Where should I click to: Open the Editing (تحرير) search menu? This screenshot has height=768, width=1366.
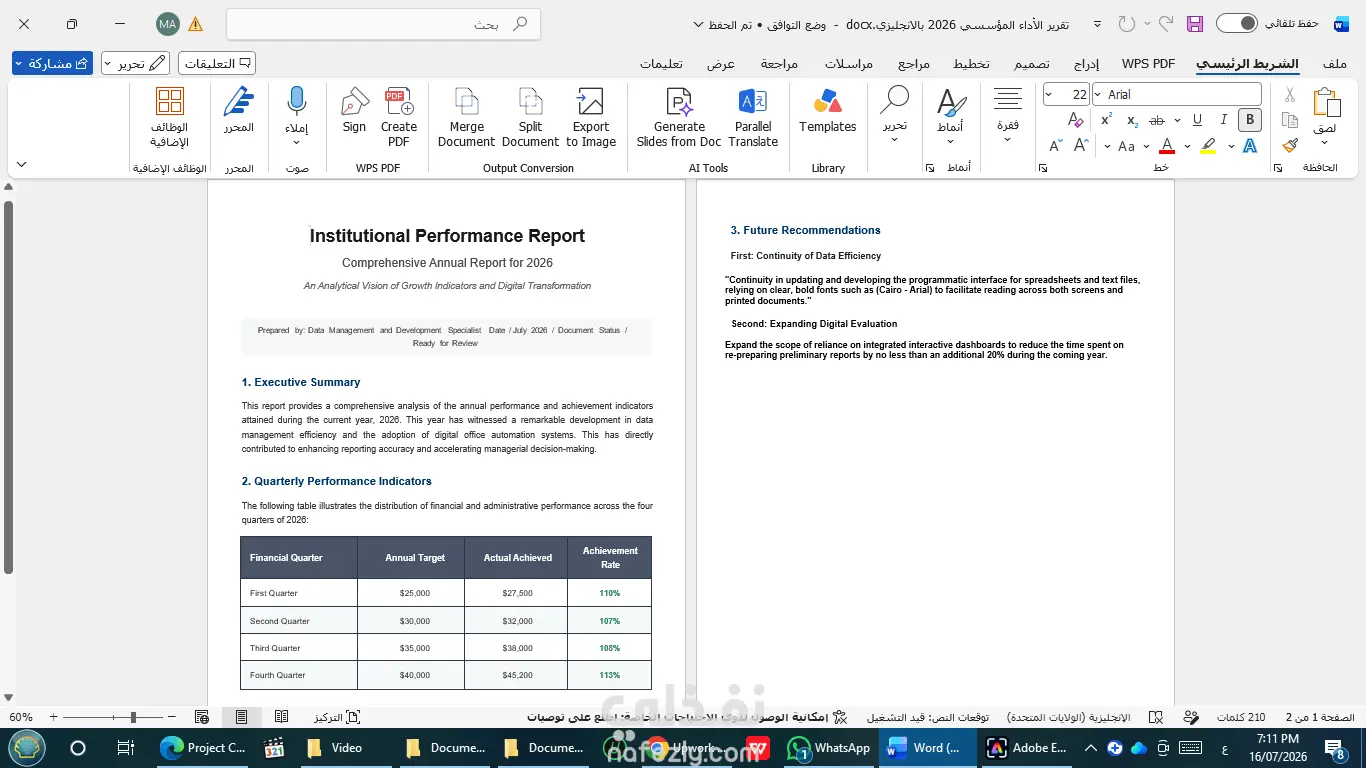tap(894, 115)
